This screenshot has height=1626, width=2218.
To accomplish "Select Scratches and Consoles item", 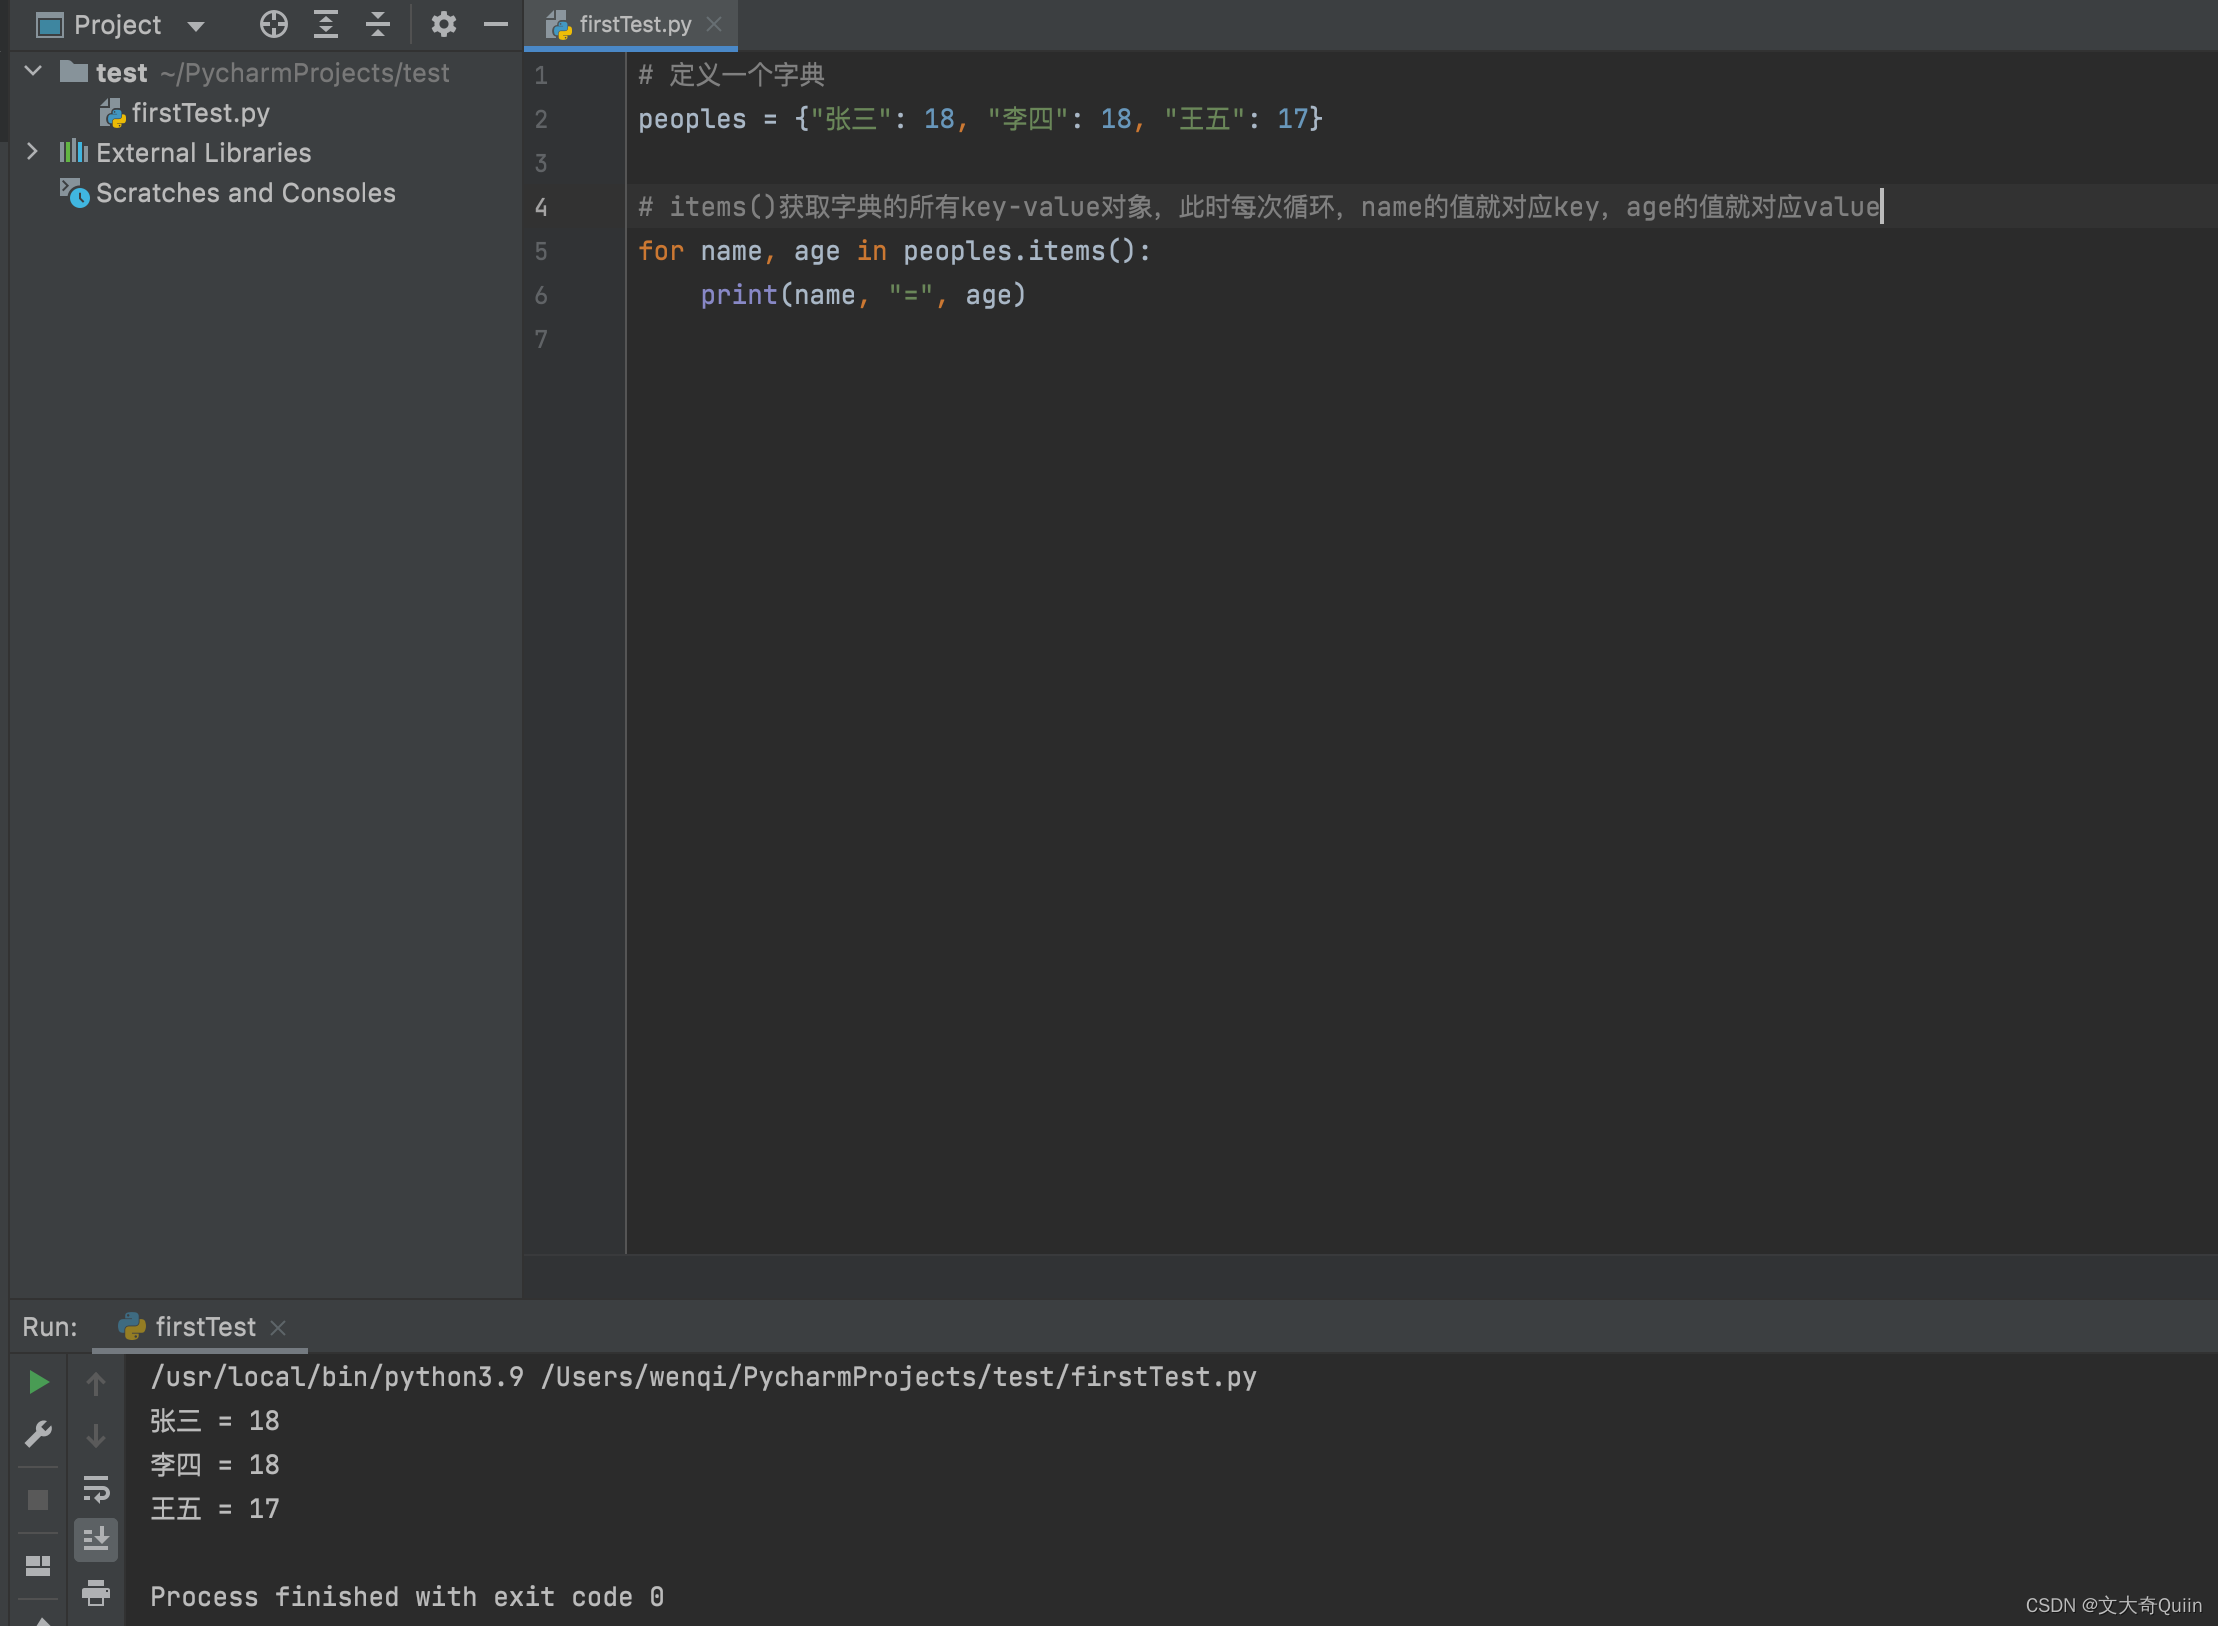I will [245, 193].
